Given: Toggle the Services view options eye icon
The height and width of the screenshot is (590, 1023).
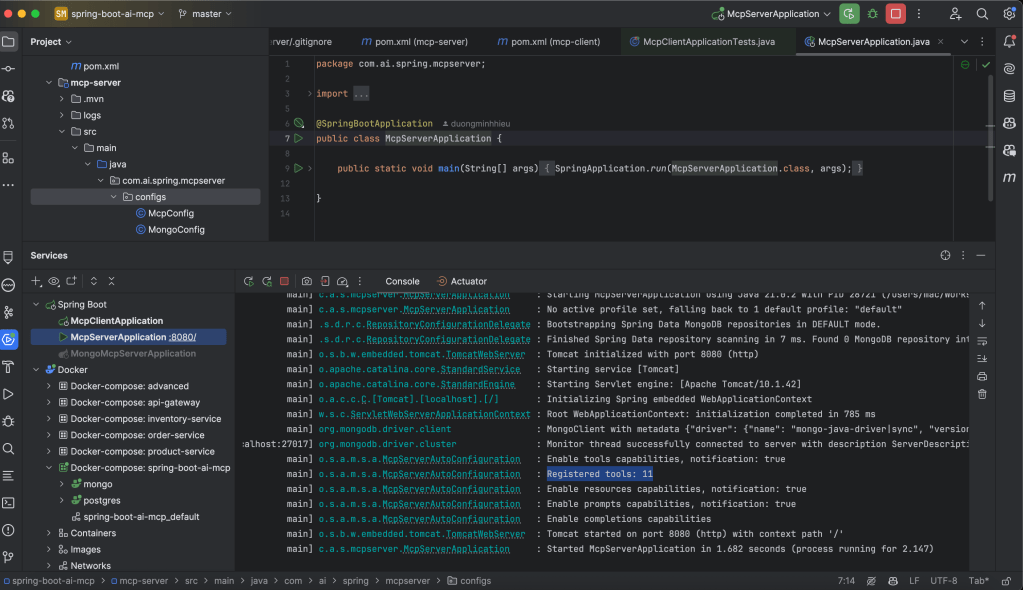Looking at the screenshot, I should [x=54, y=282].
